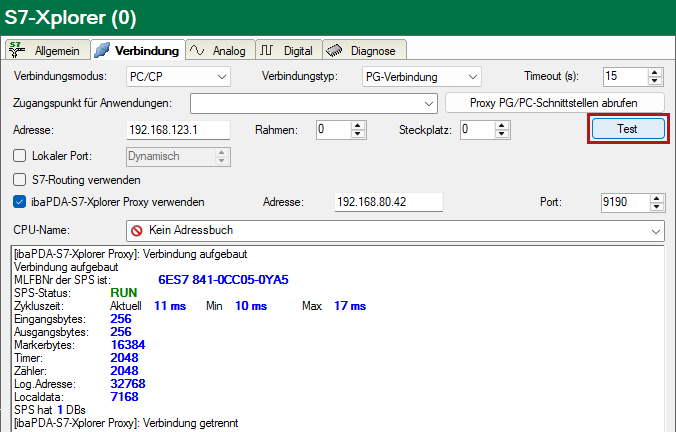
Task: Click Proxy PG/PC-Schnittstellen abrufen button
Action: click(x=554, y=103)
